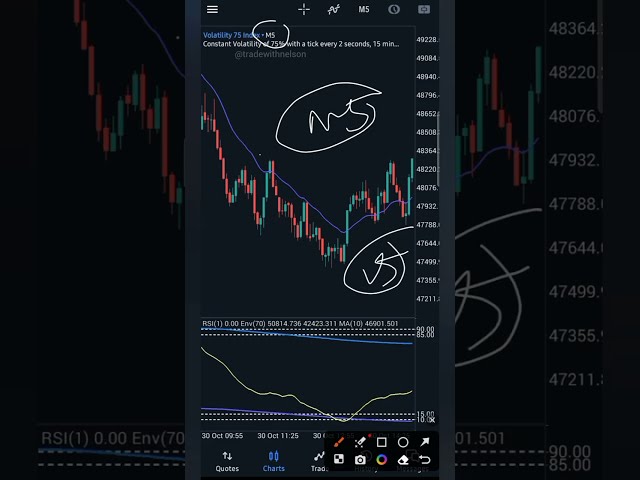Activate the crosshair tool
This screenshot has height=480, width=640.
[x=304, y=9]
